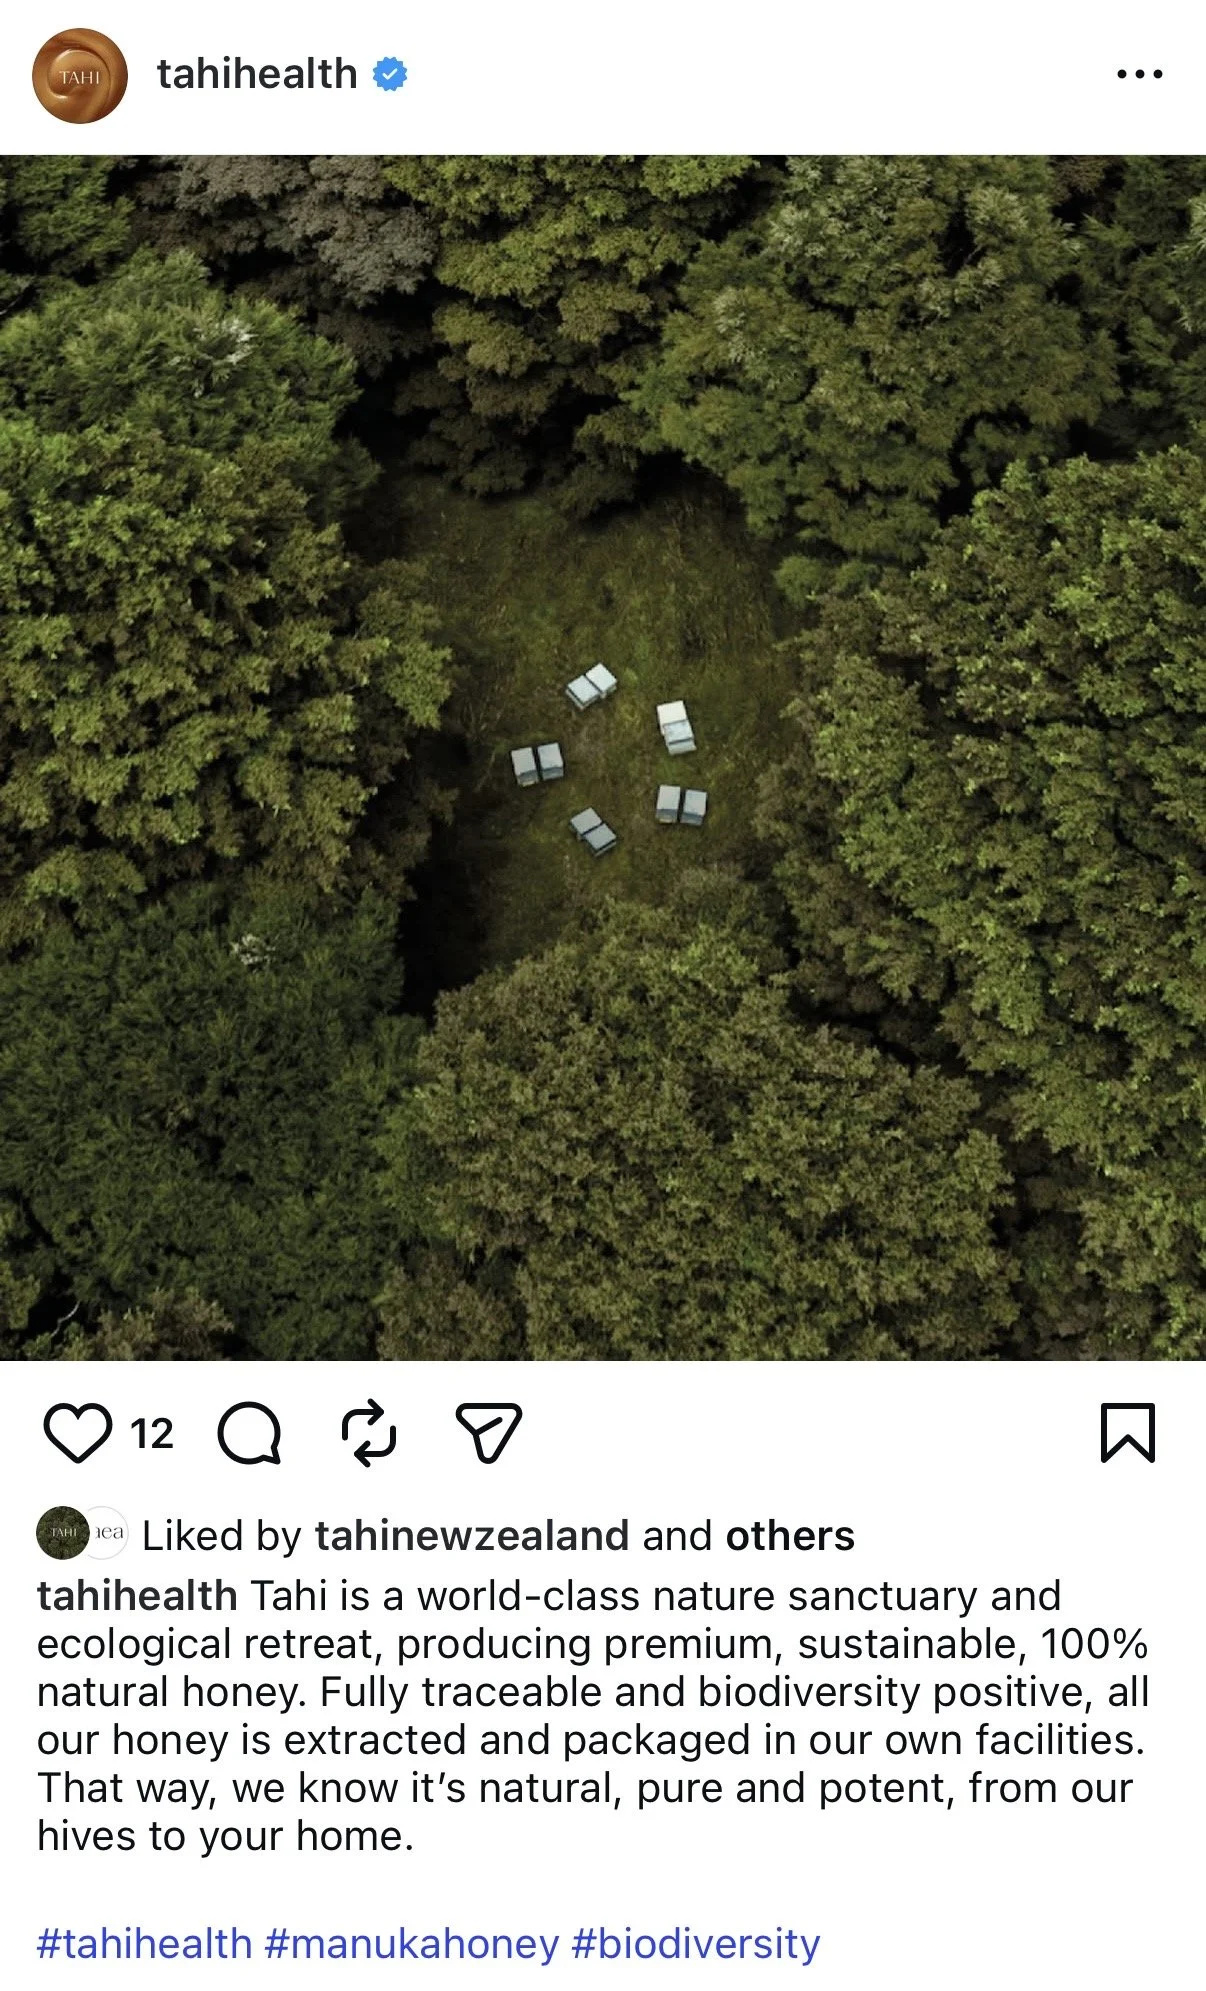
Task: Open tahihealth username in the post header
Action: tap(257, 74)
